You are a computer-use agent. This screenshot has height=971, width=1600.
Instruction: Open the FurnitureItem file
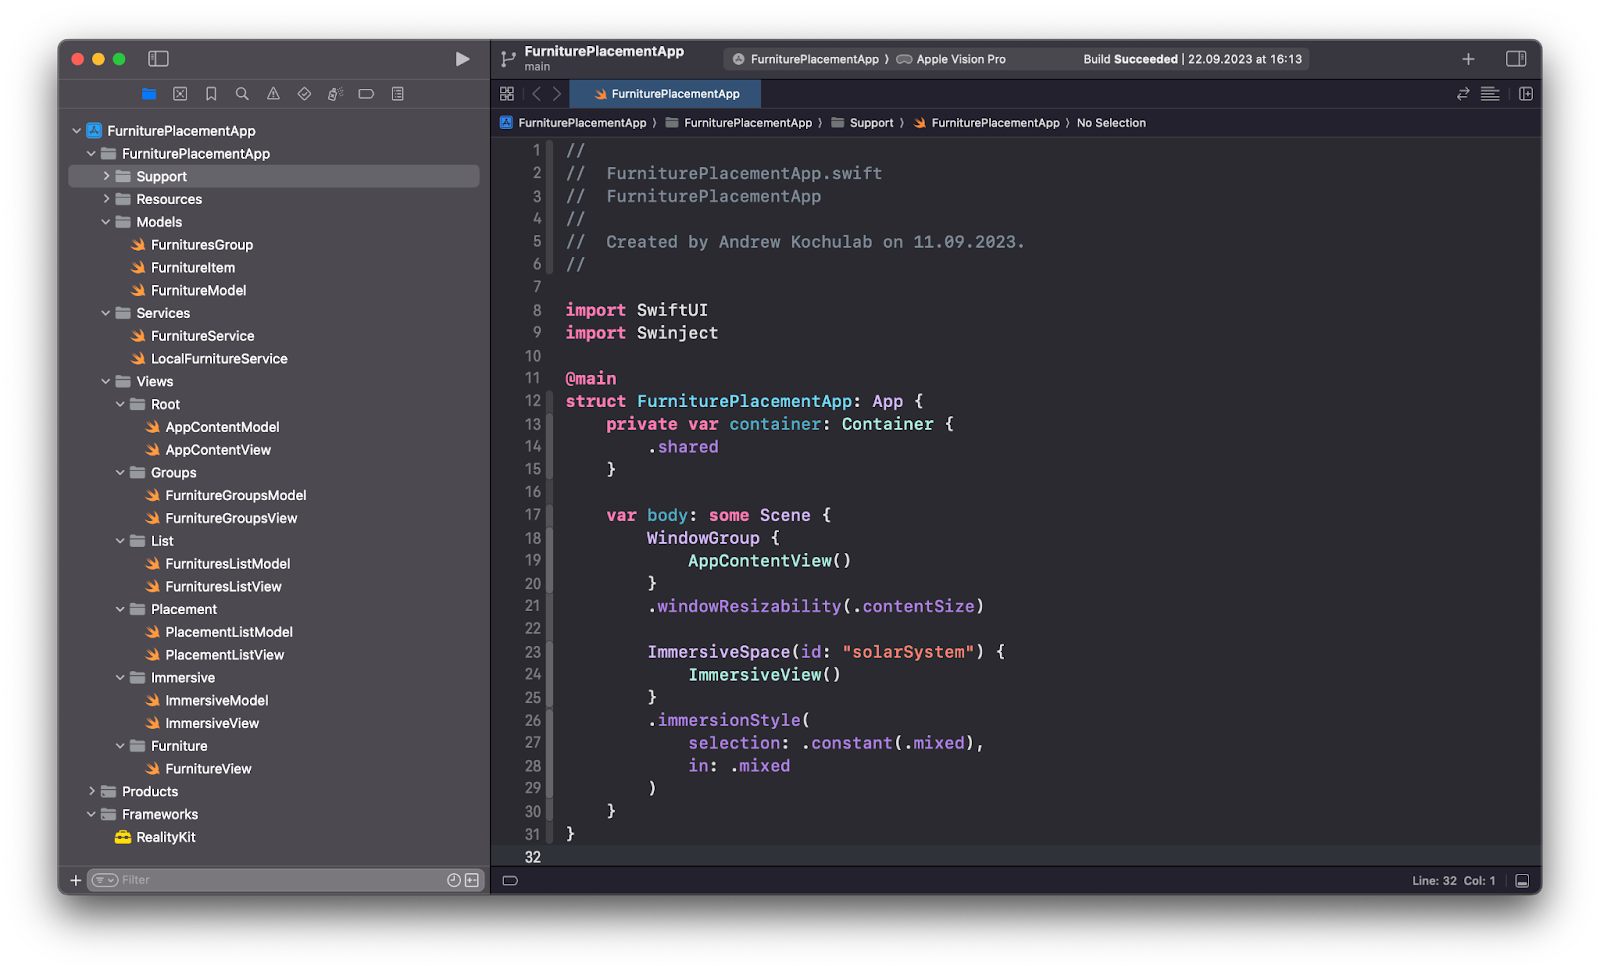pyautogui.click(x=184, y=268)
